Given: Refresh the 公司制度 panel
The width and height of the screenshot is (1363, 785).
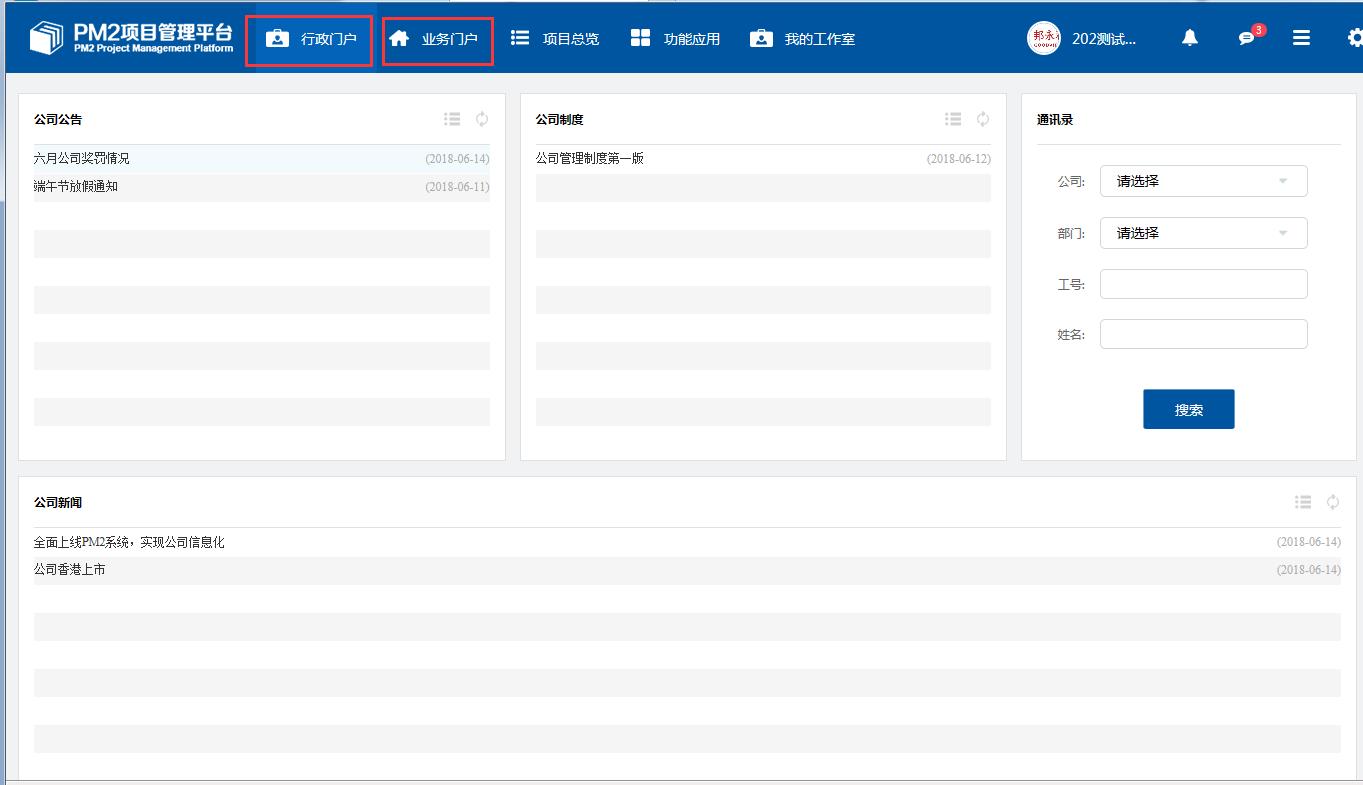Looking at the screenshot, I should [983, 119].
